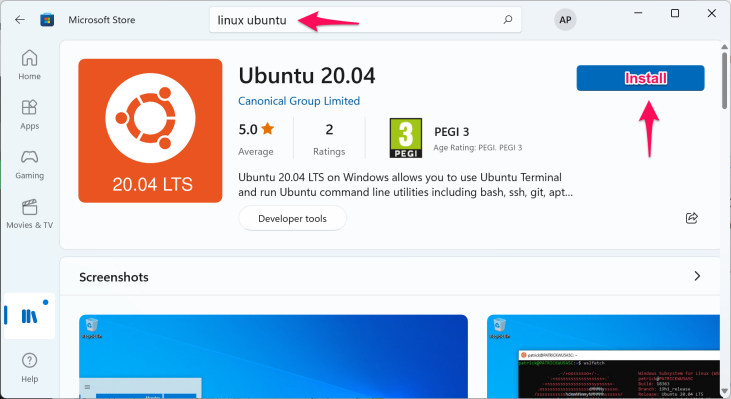The width and height of the screenshot is (731, 399).
Task: Install Ubuntu 20.04
Action: coord(640,78)
